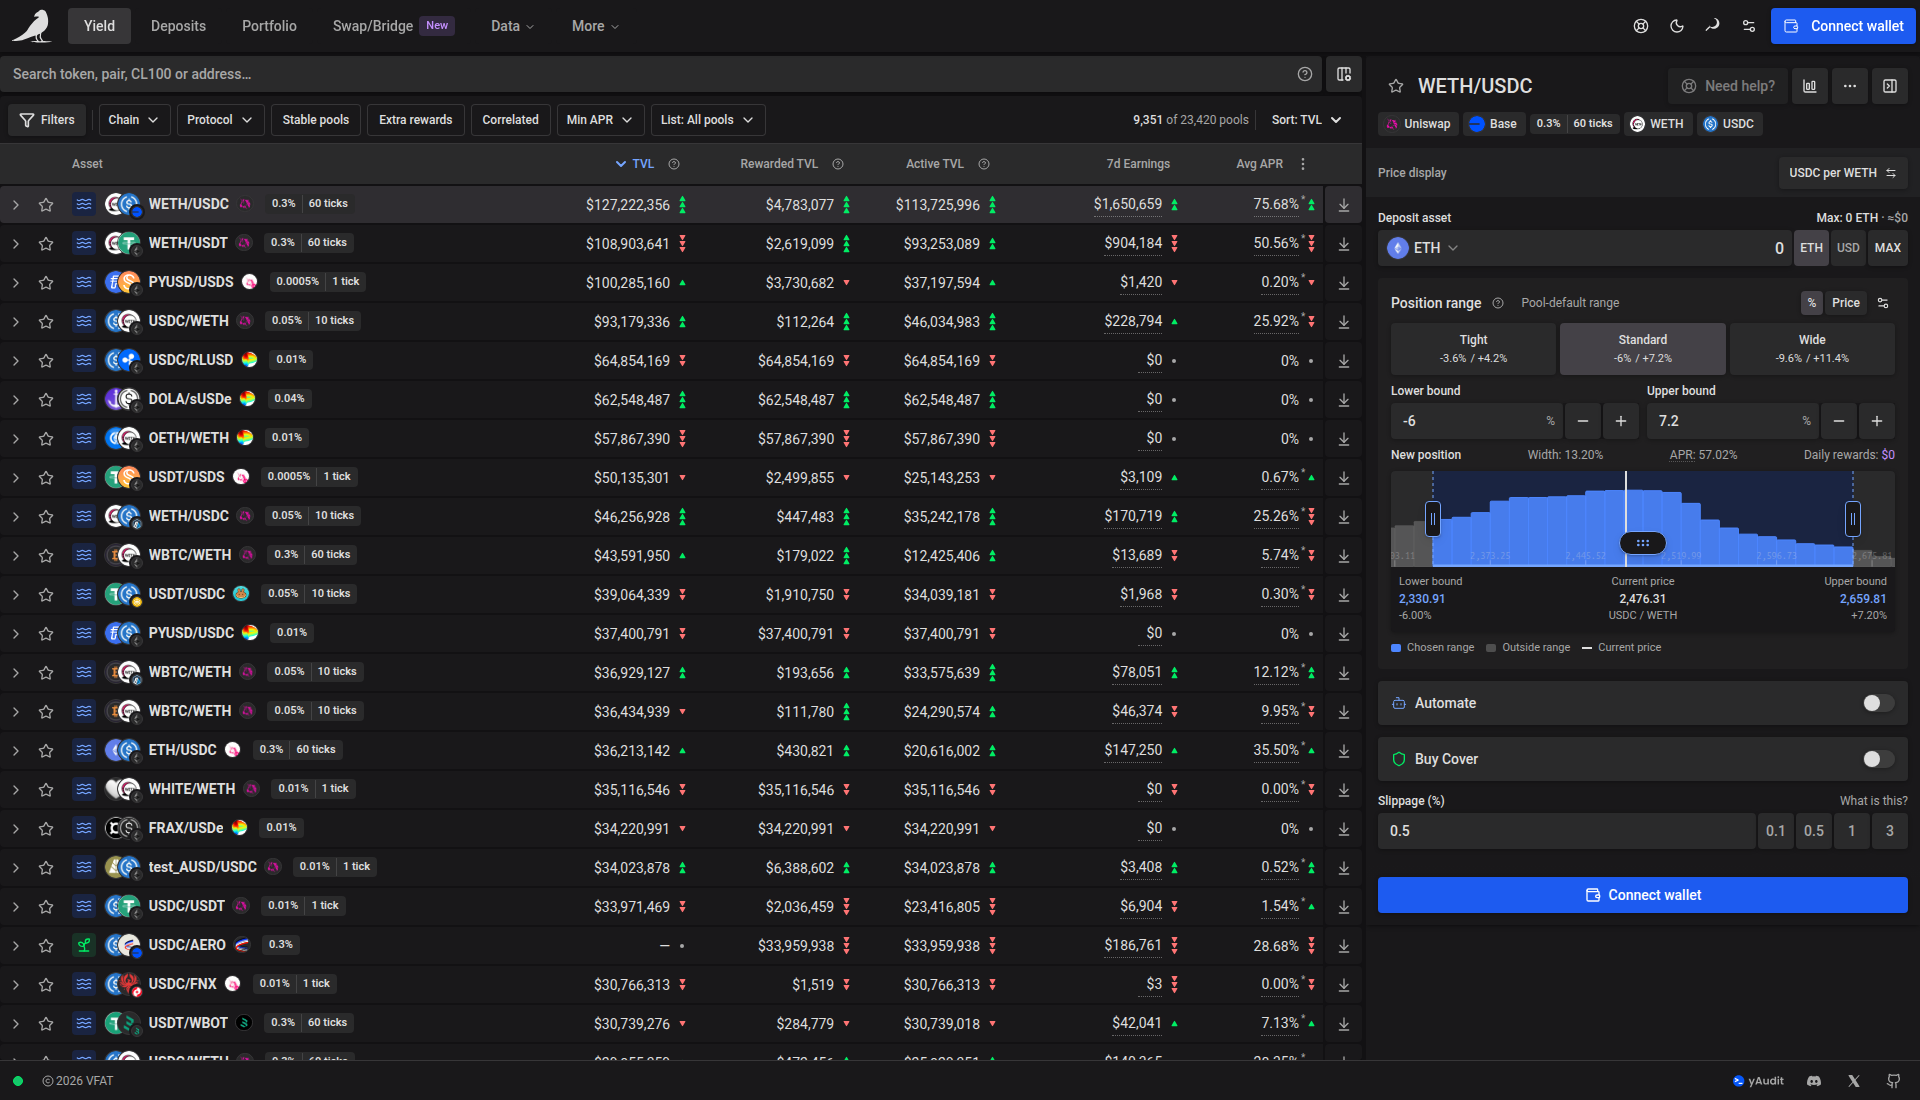Select Wide range preset
The image size is (1920, 1100).
[1812, 349]
